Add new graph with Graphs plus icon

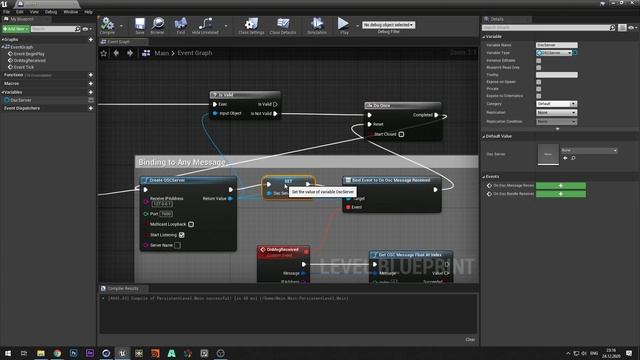tap(91, 40)
